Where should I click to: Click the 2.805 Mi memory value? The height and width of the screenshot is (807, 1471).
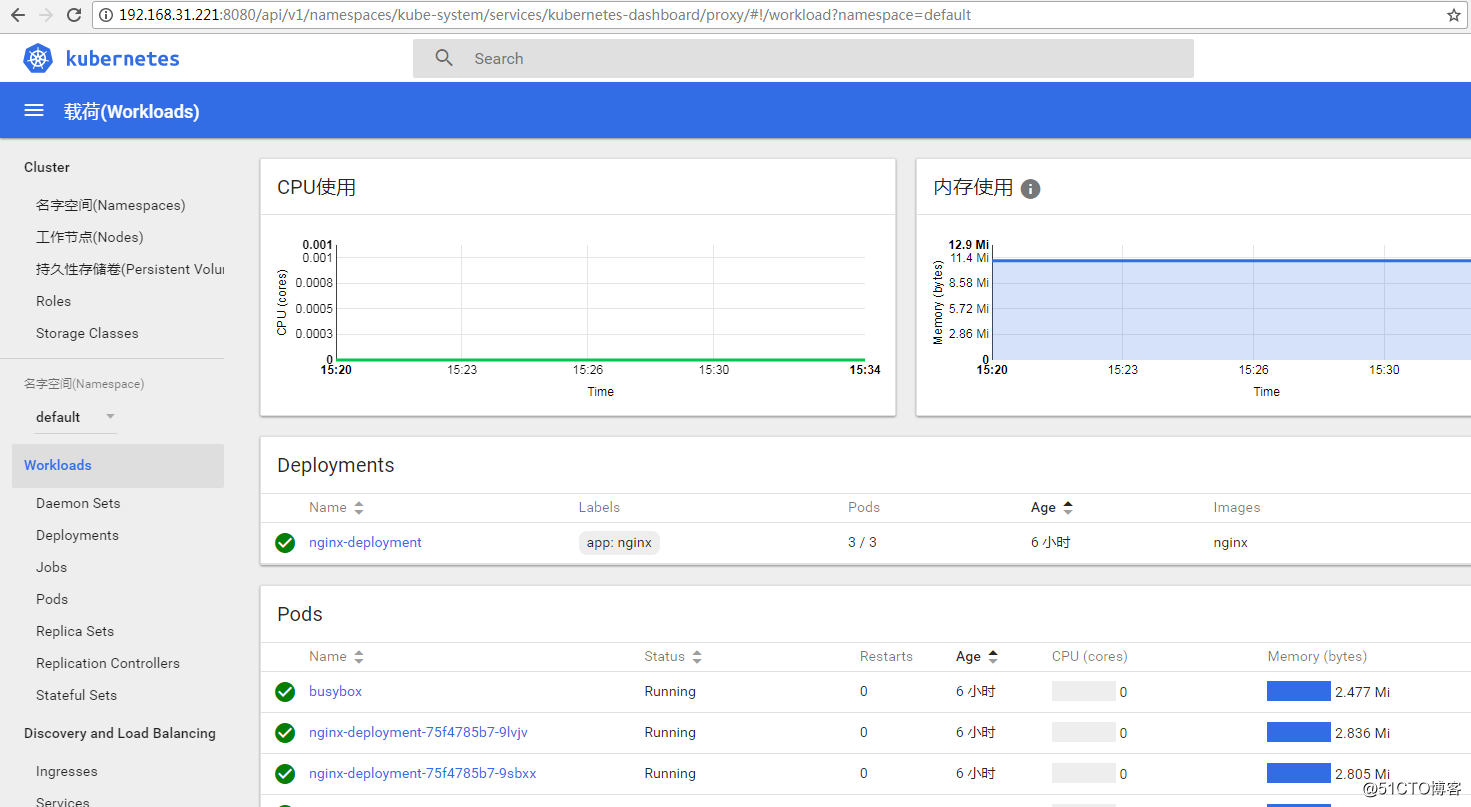coord(1362,774)
